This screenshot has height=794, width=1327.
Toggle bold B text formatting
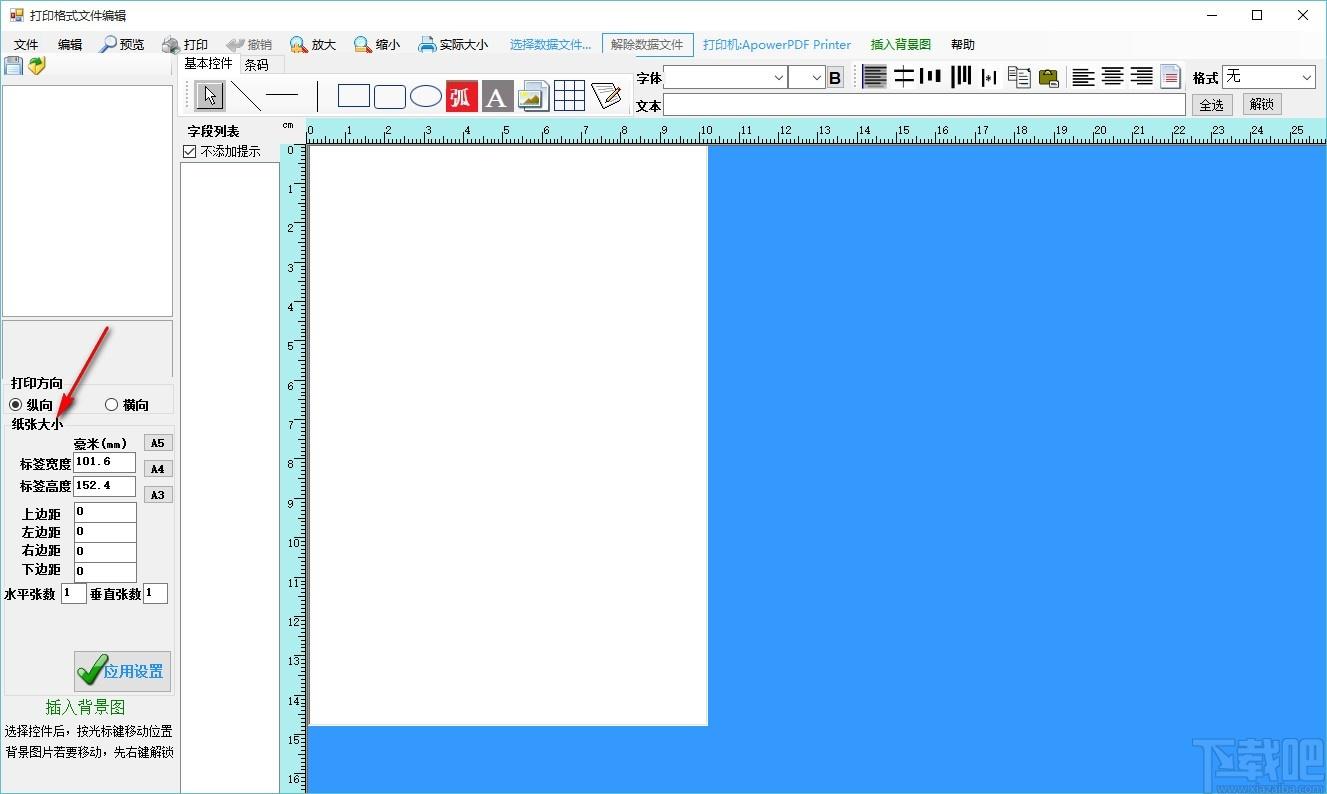pyautogui.click(x=835, y=78)
